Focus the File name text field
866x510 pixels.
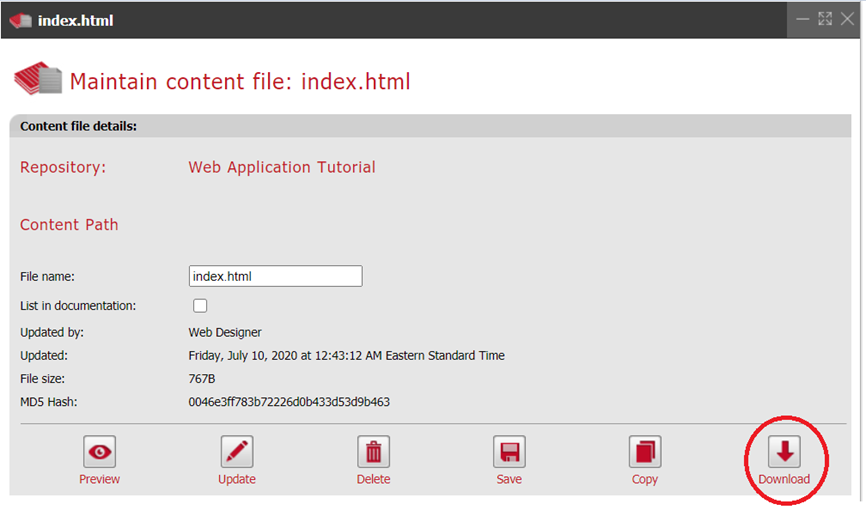click(275, 277)
